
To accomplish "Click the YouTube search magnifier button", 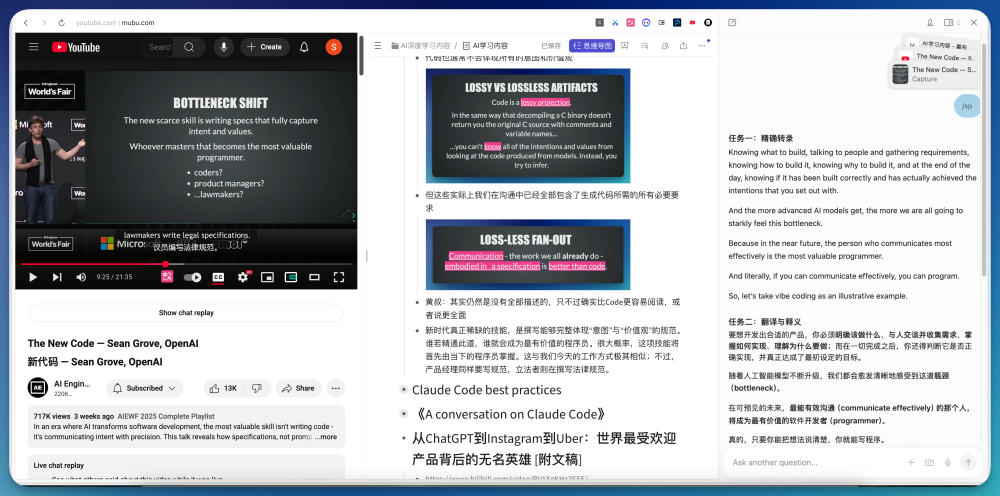I will click(x=189, y=47).
